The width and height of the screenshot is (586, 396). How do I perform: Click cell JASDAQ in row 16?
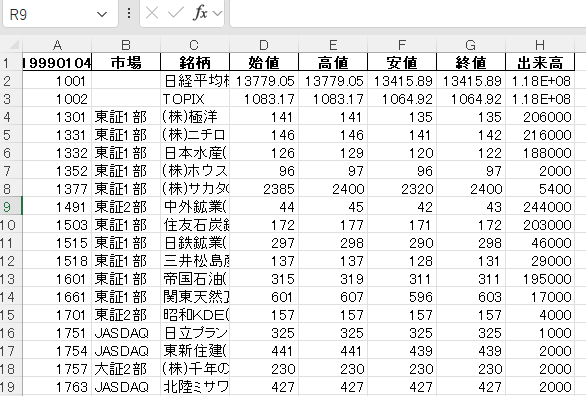[126, 332]
